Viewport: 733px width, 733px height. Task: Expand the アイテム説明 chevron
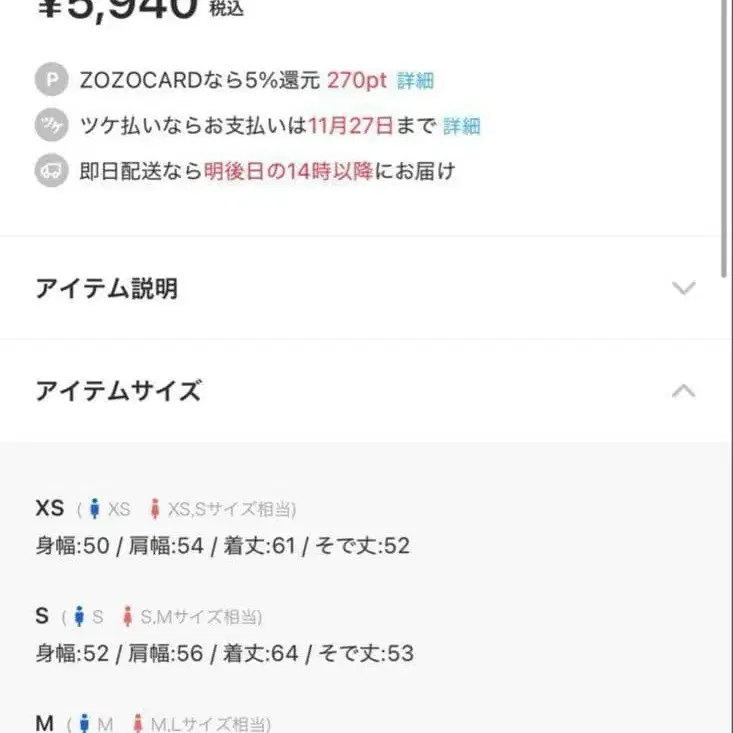684,289
